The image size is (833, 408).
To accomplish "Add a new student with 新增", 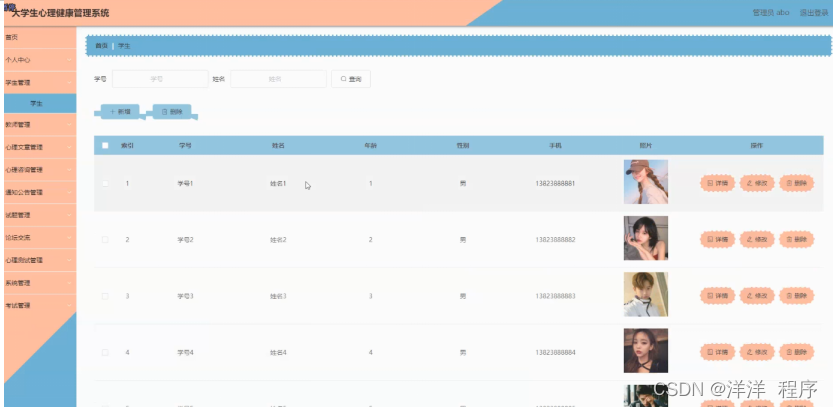I will coord(120,112).
